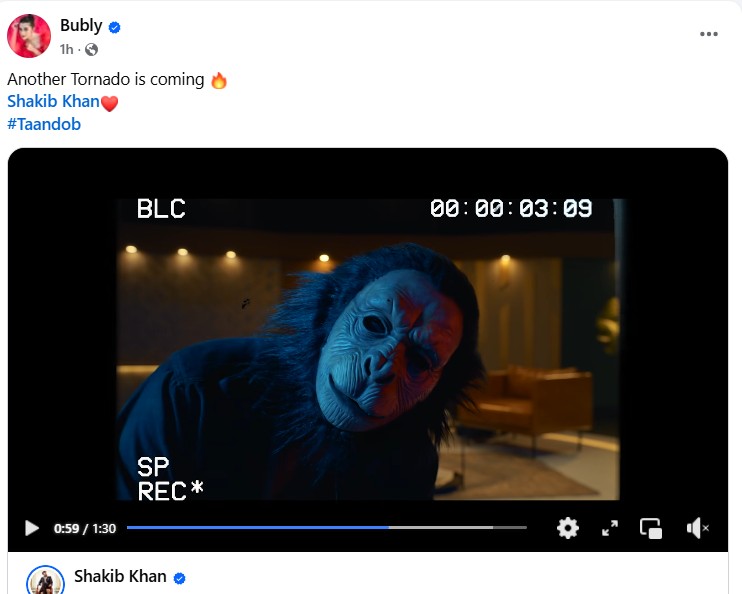The height and width of the screenshot is (594, 742).
Task: Click the public globe privacy icon
Action: [91, 49]
